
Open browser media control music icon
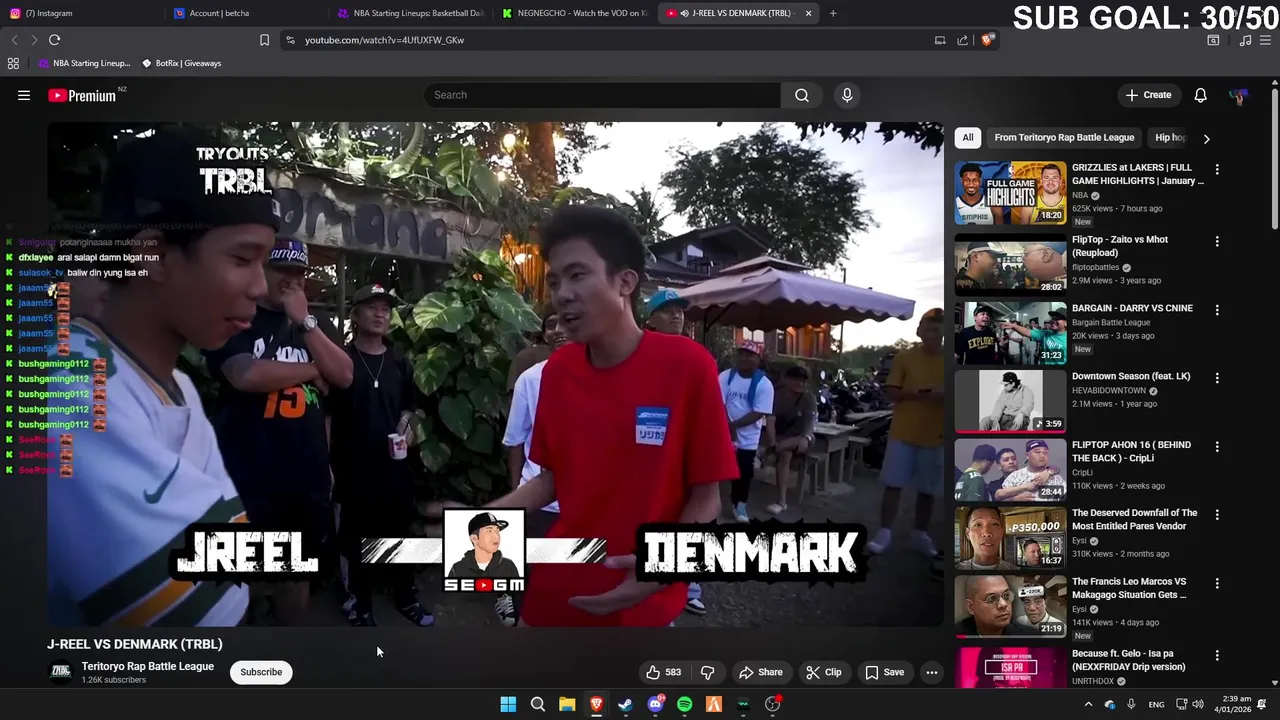(1245, 40)
